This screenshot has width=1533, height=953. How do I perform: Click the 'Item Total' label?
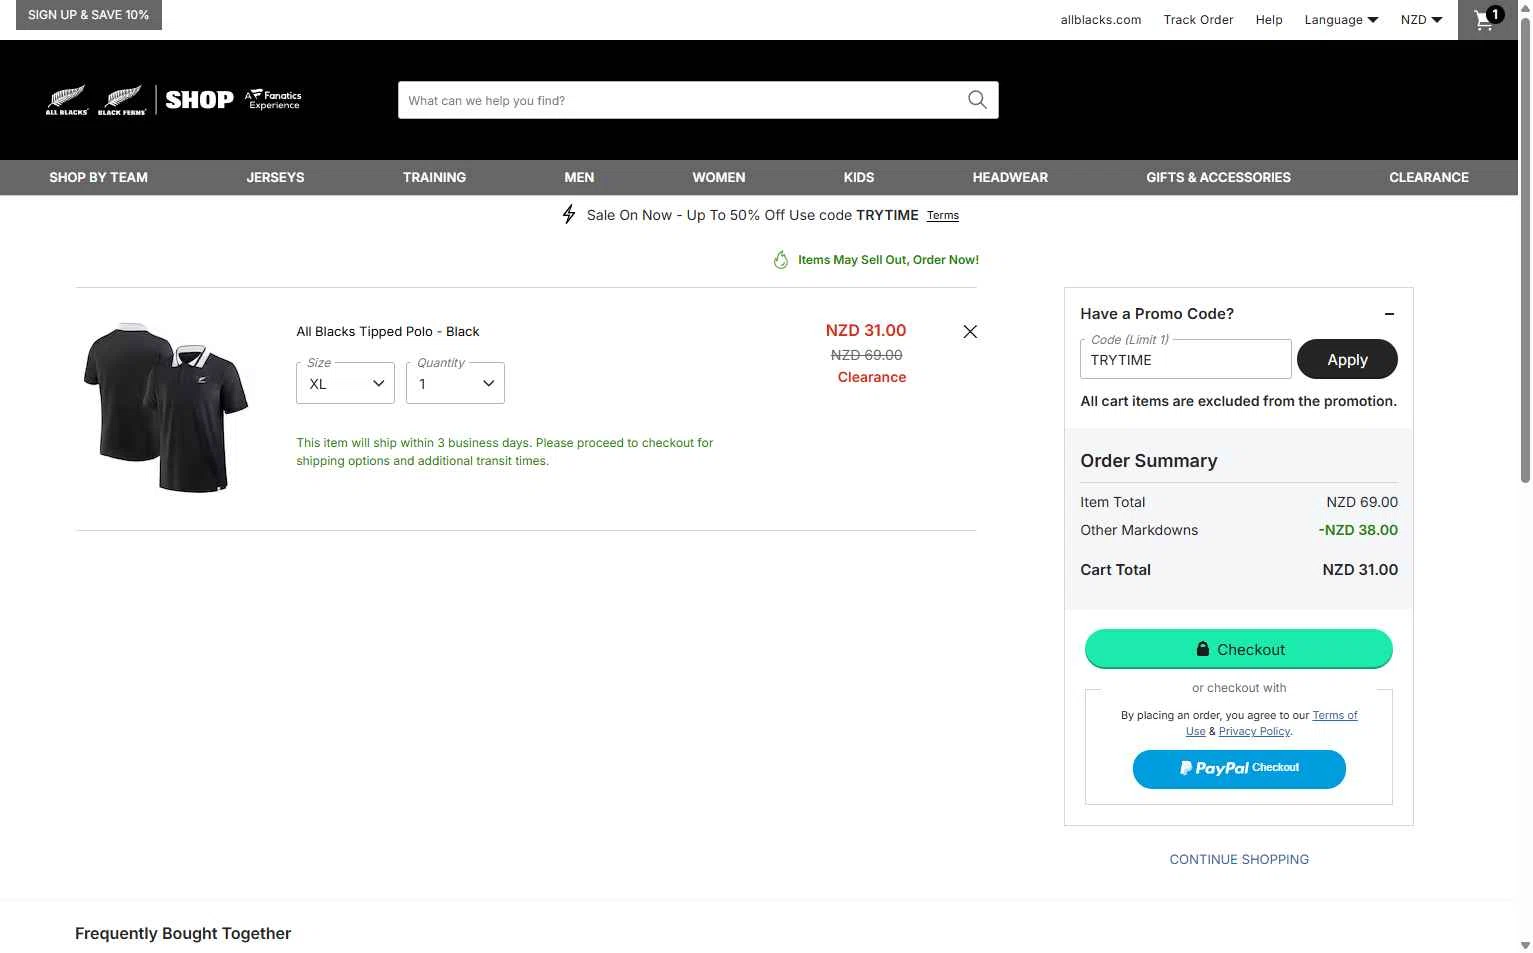coord(1112,502)
